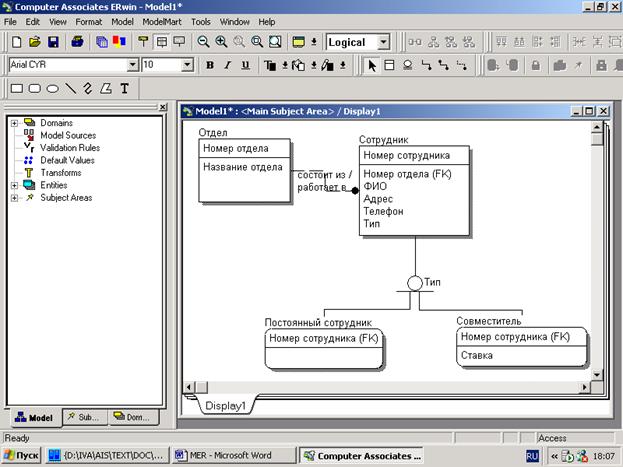This screenshot has height=467, width=623.
Task: Click the Пуск start button
Action: pyautogui.click(x=22, y=455)
